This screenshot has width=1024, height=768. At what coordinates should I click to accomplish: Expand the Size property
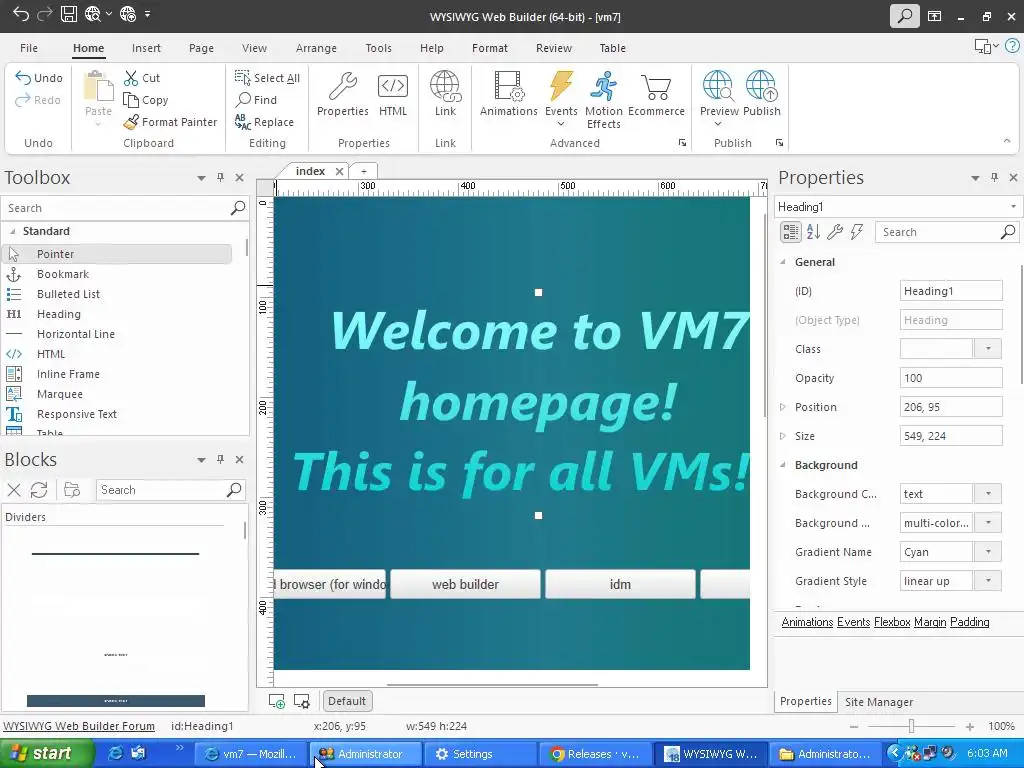[782, 436]
